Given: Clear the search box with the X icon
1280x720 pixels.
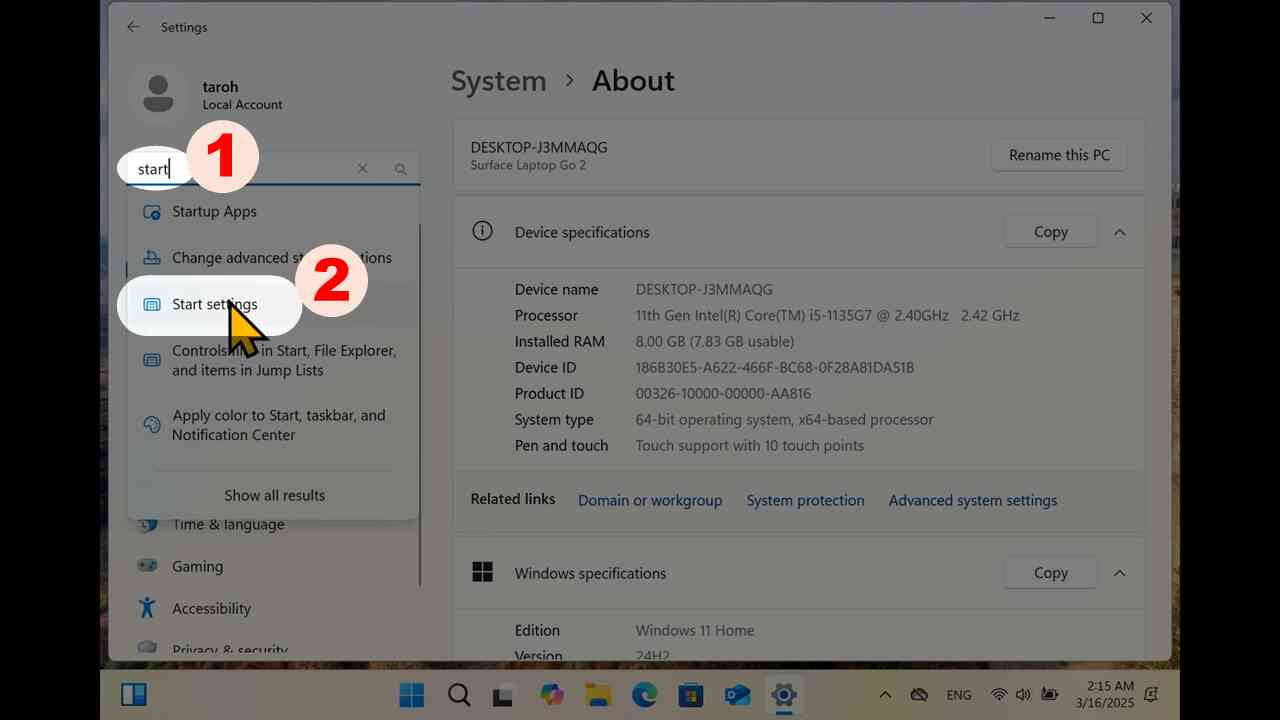Looking at the screenshot, I should click(x=363, y=169).
